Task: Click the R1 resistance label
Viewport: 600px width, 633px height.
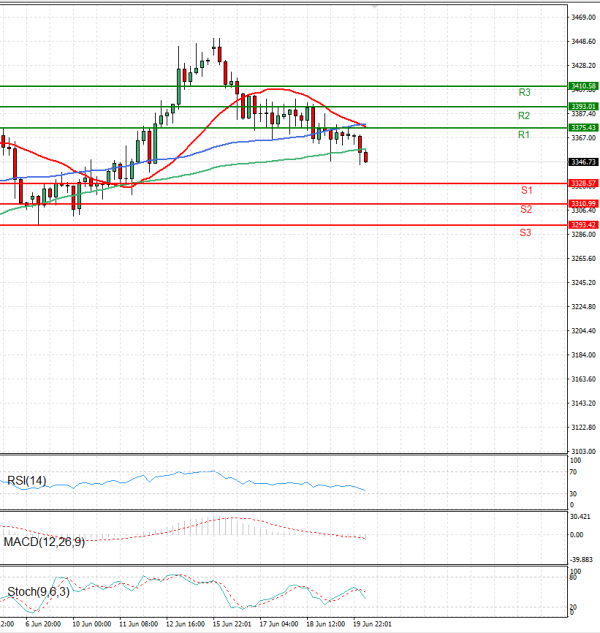Action: 524,135
